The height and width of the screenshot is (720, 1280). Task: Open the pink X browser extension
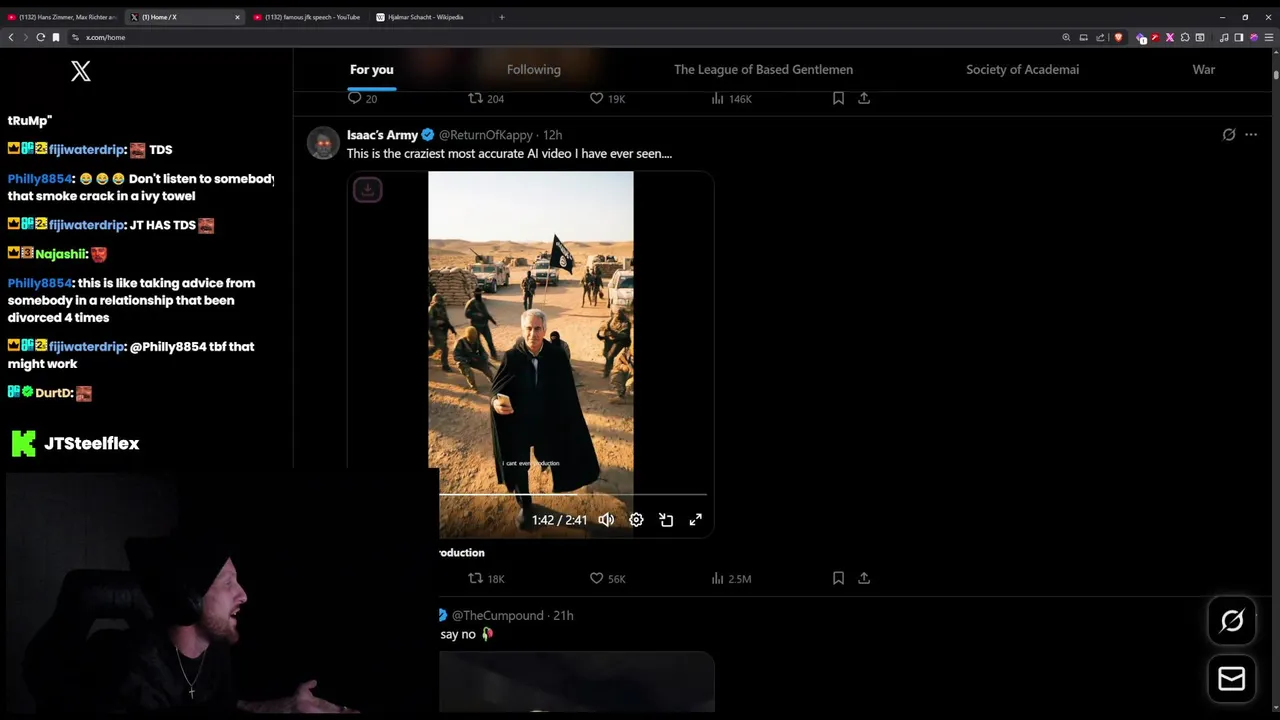[1170, 37]
